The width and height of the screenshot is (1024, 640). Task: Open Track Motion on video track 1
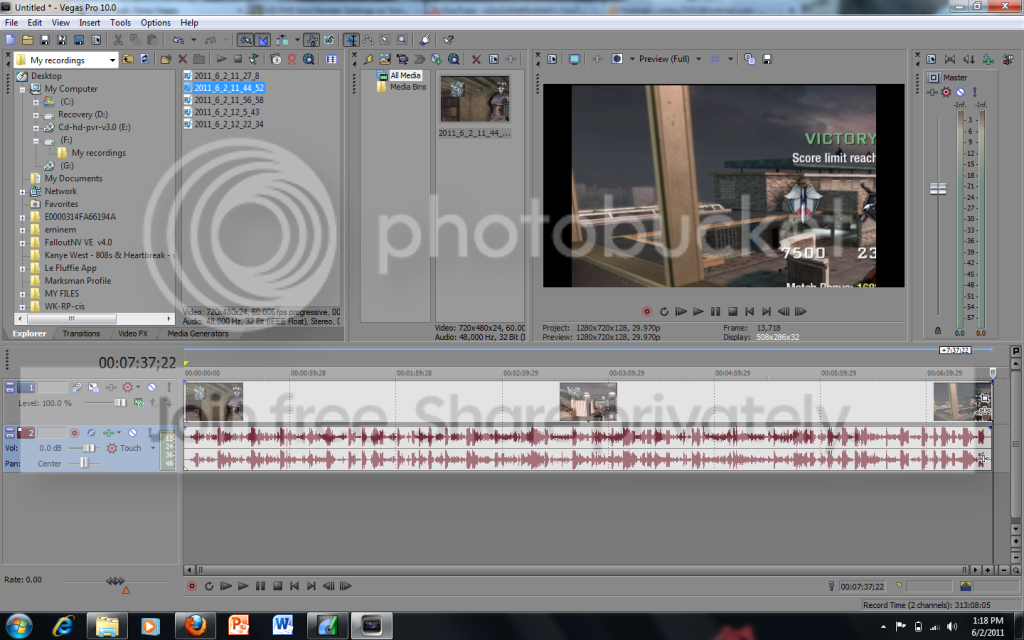(93, 387)
